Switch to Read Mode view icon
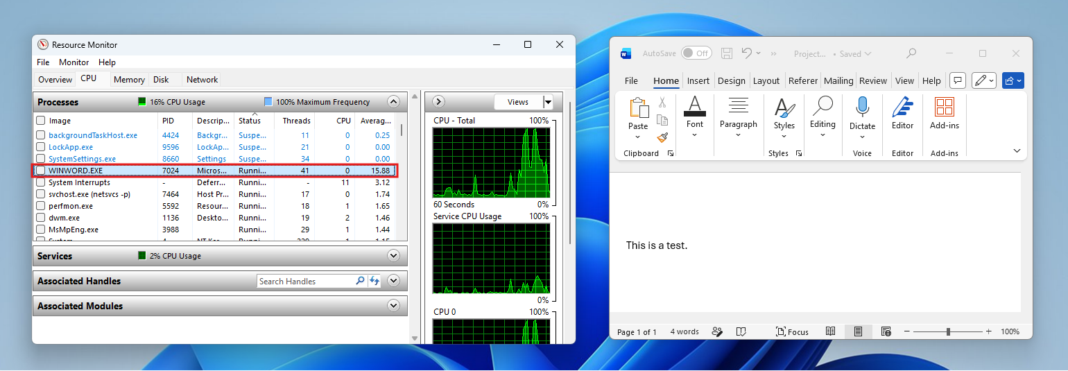This screenshot has height=371, width=1068. (x=830, y=332)
